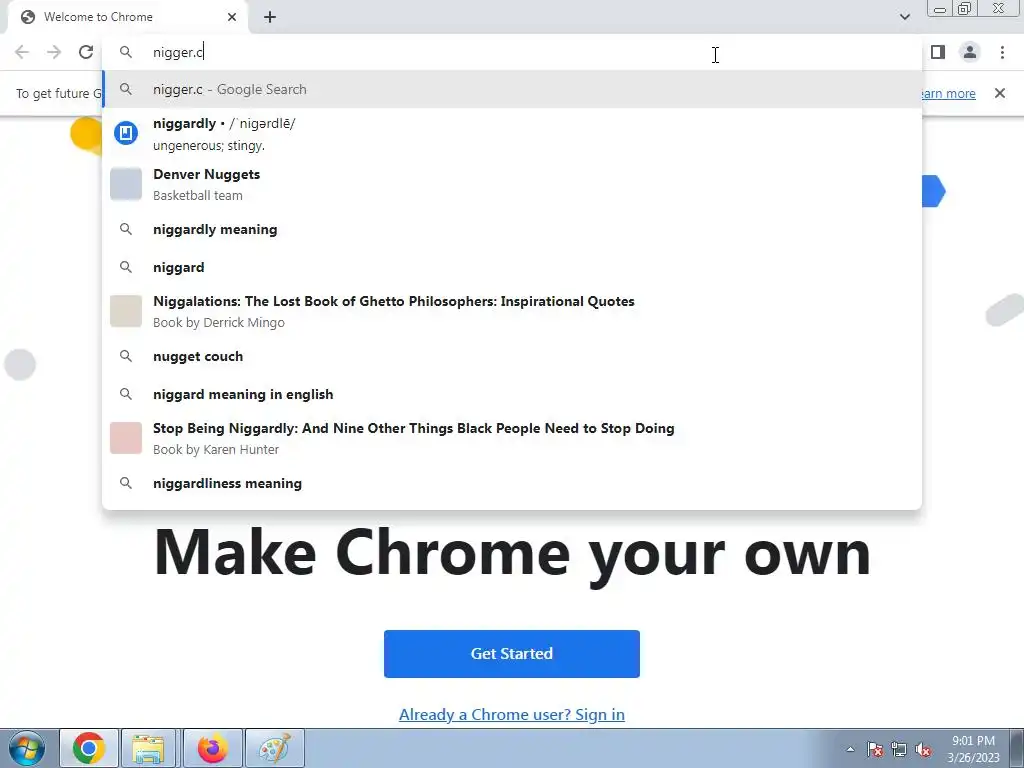This screenshot has width=1024, height=768.
Task: Select the Book by Karen Hunter suggestion
Action: click(x=512, y=438)
